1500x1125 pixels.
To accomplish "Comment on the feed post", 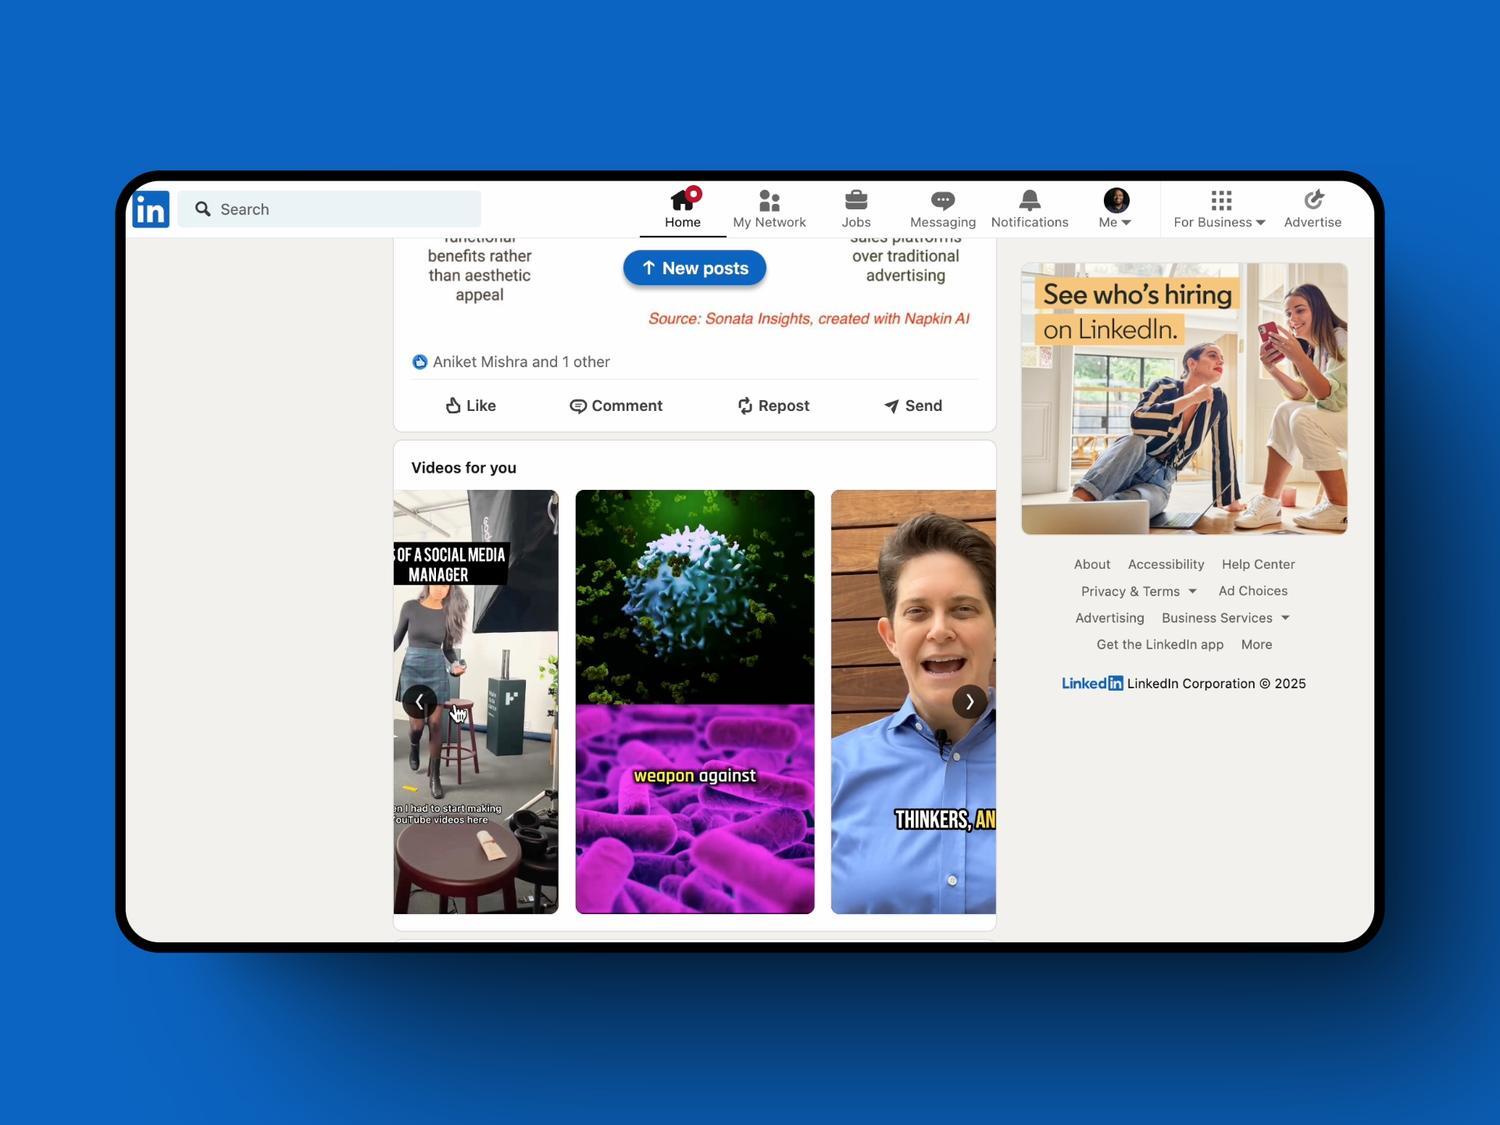I will [x=616, y=405].
